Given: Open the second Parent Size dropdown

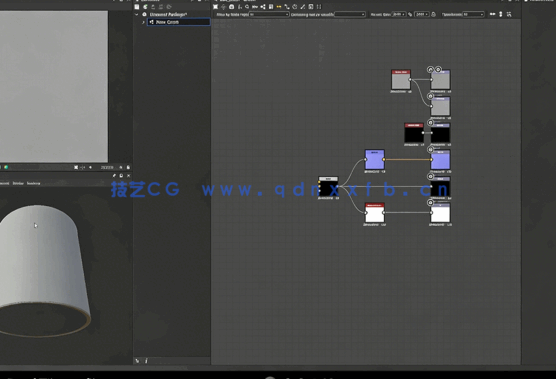Looking at the screenshot, I should tap(422, 15).
